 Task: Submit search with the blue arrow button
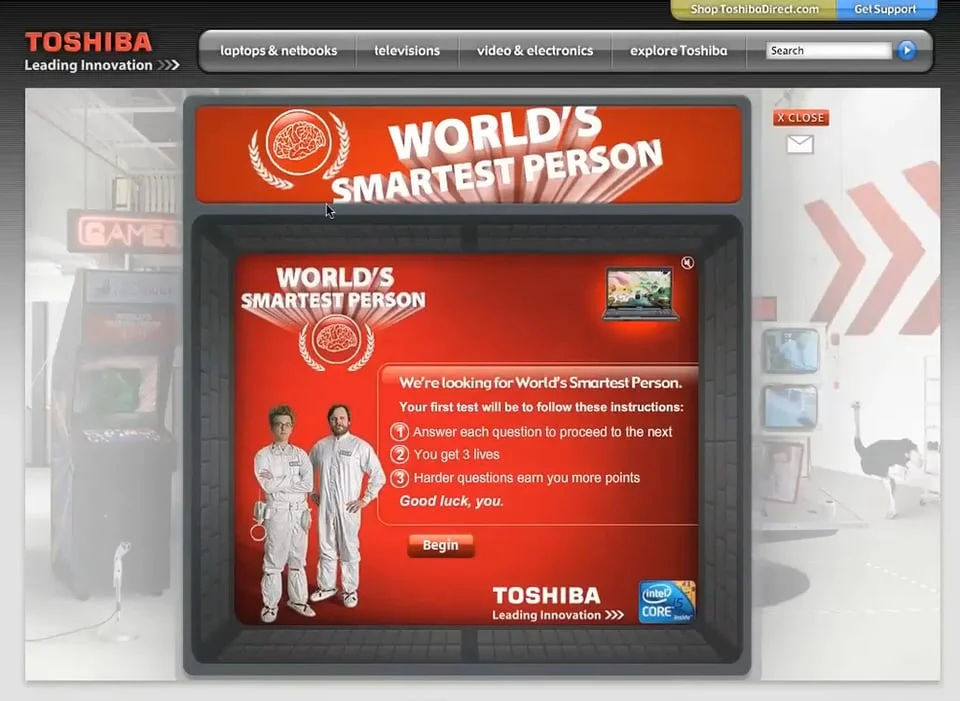point(907,50)
